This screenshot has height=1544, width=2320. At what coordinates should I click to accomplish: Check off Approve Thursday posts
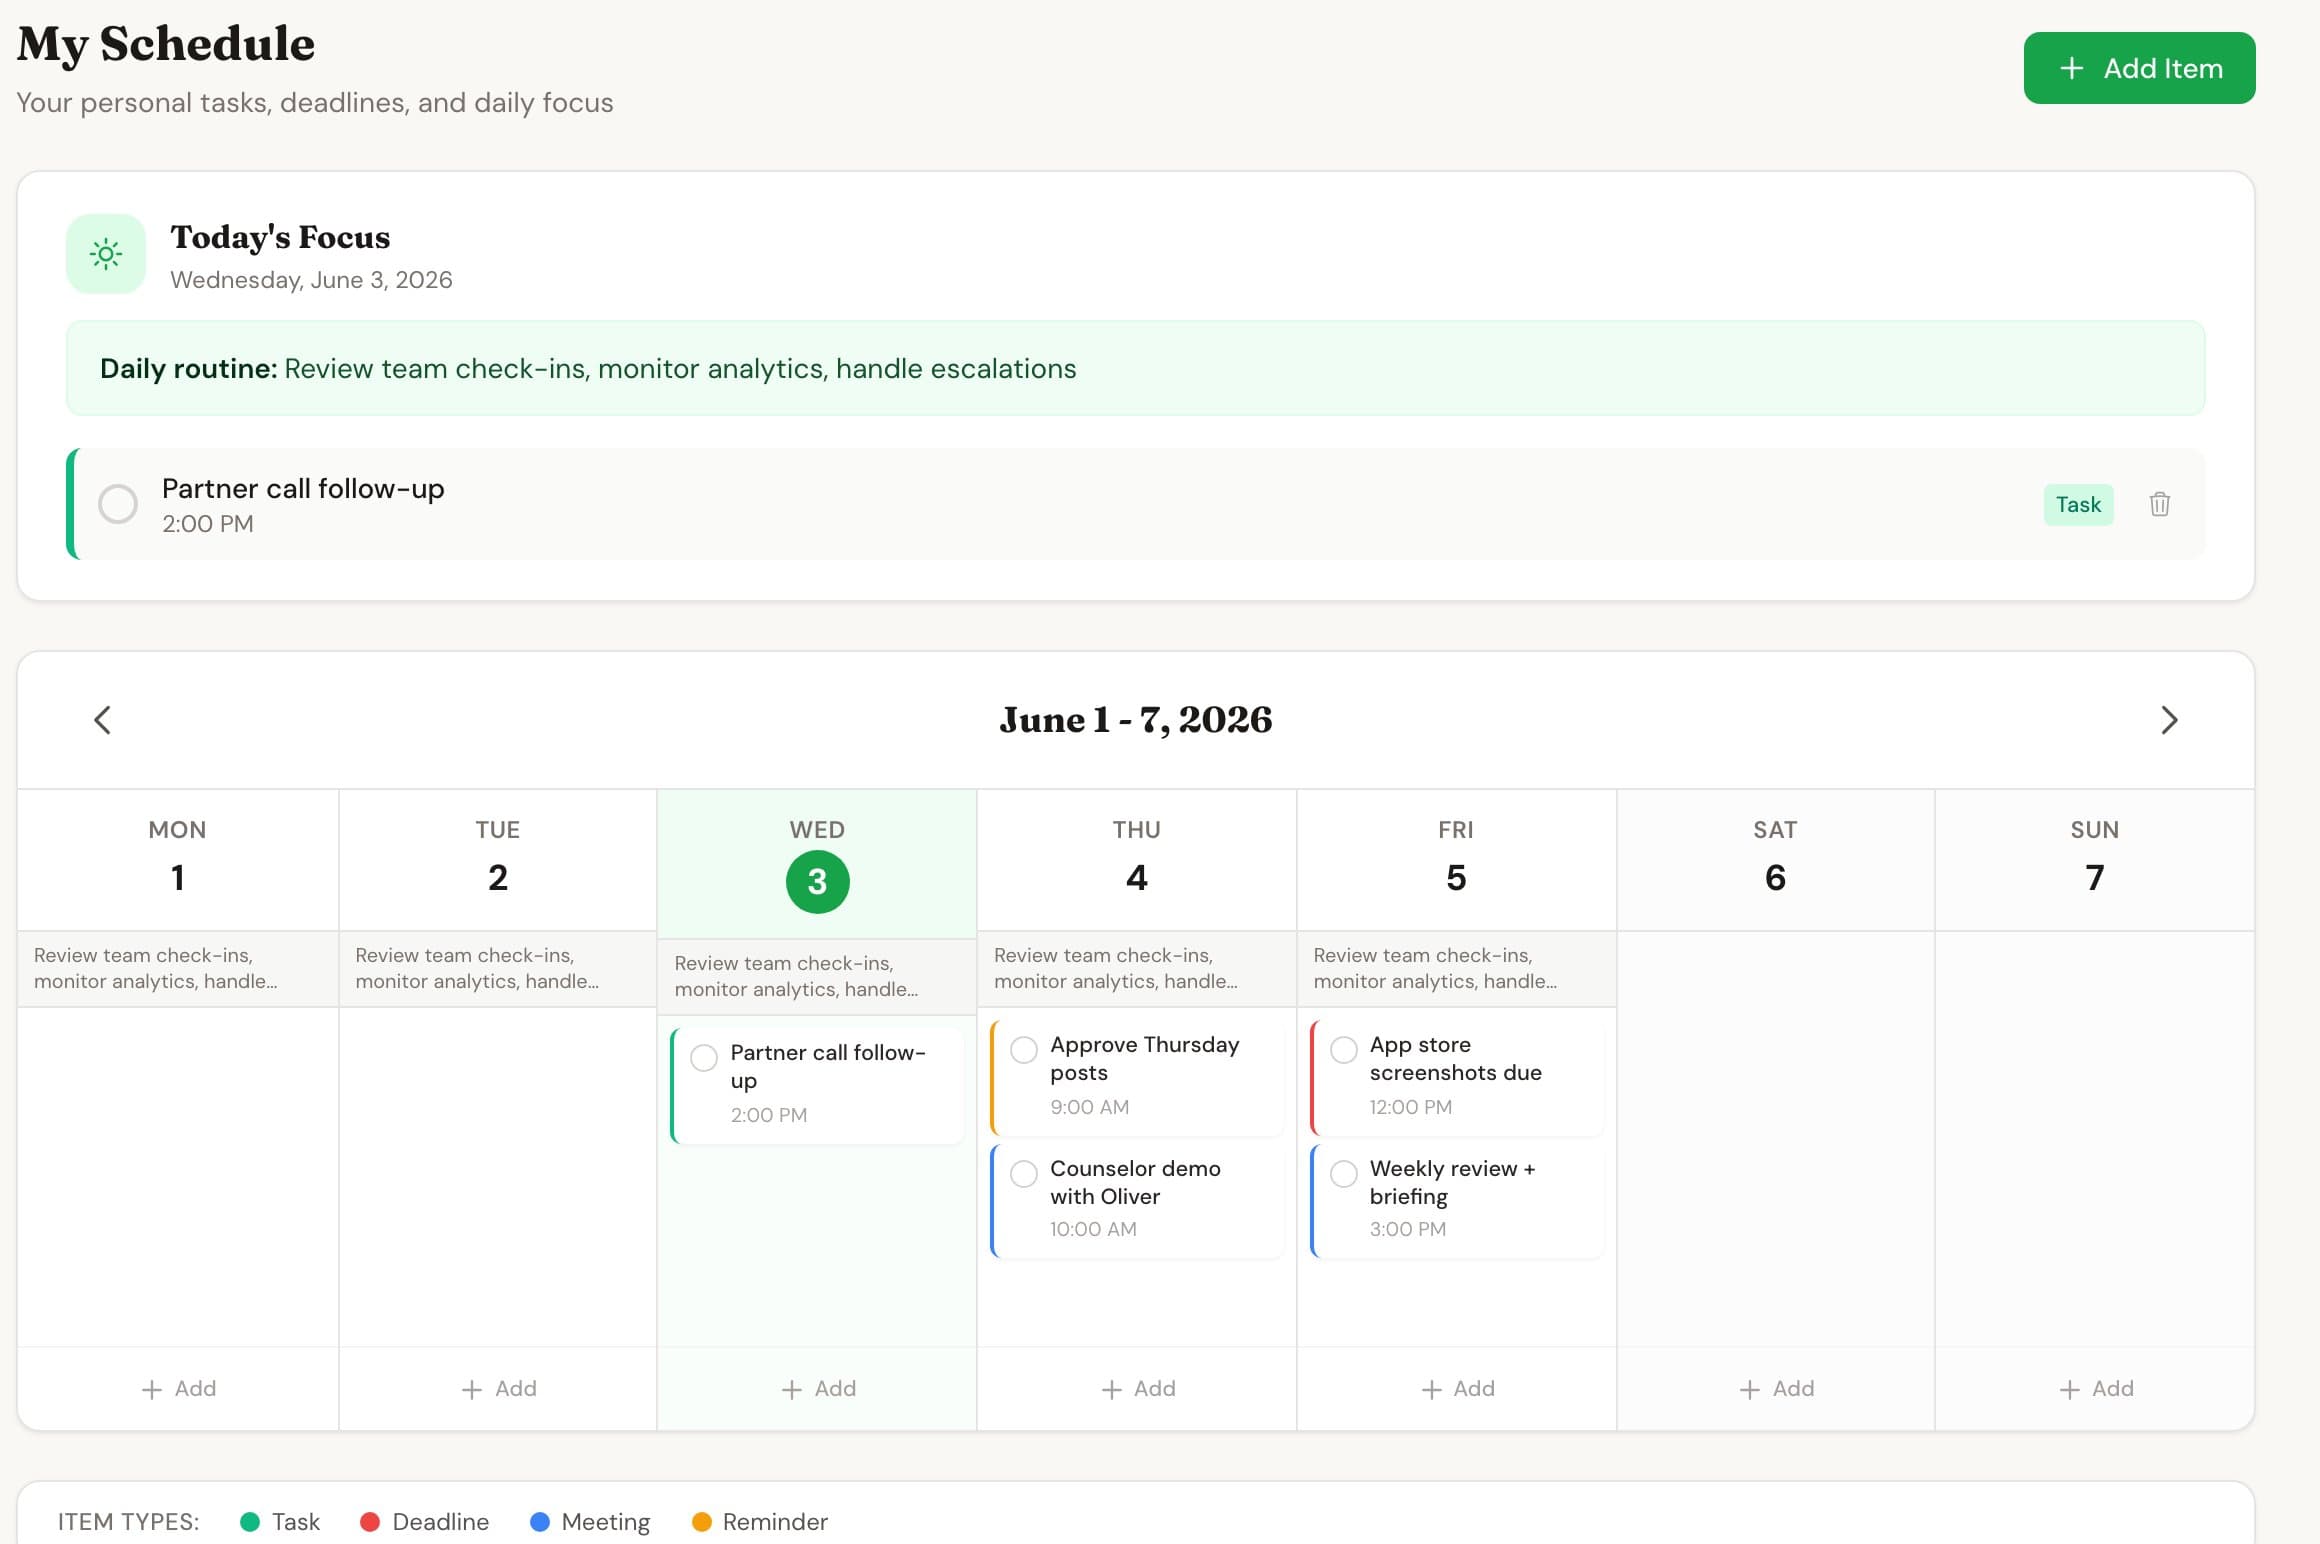(x=1024, y=1049)
